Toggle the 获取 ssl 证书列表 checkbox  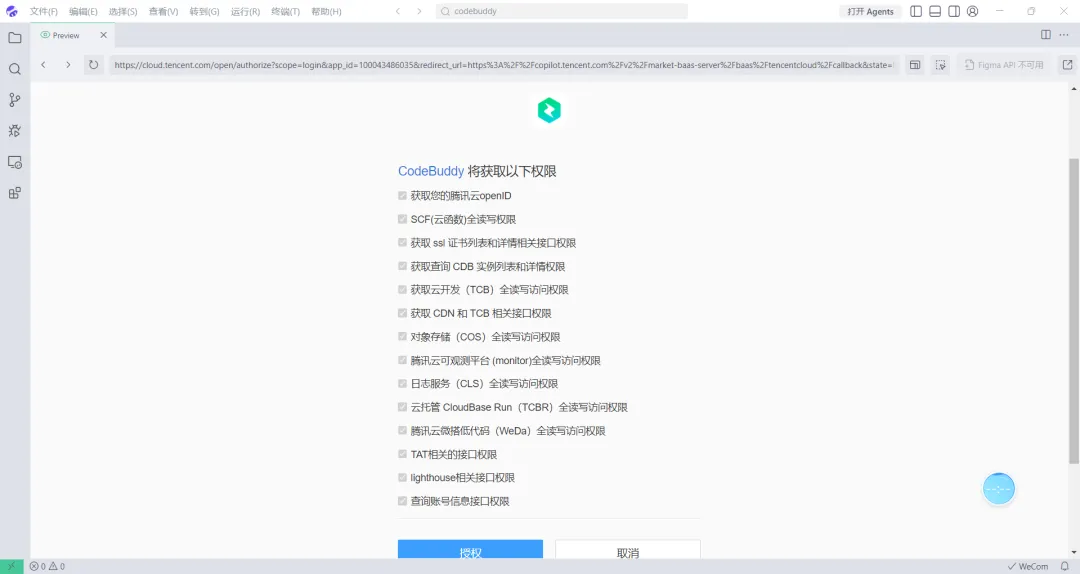(x=402, y=243)
